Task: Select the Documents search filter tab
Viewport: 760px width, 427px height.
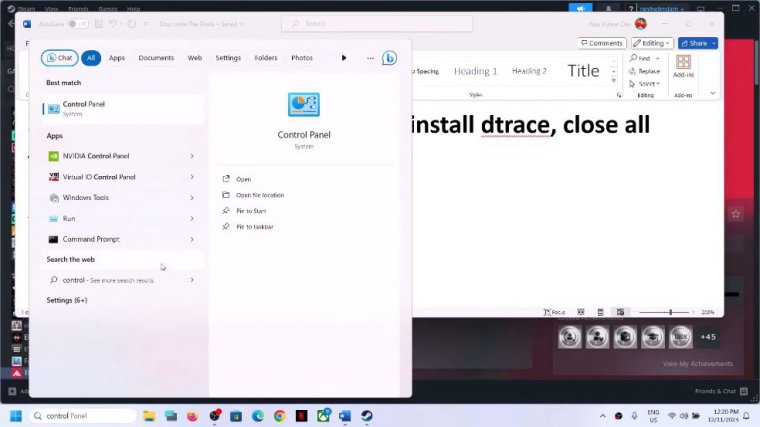Action: pos(156,58)
